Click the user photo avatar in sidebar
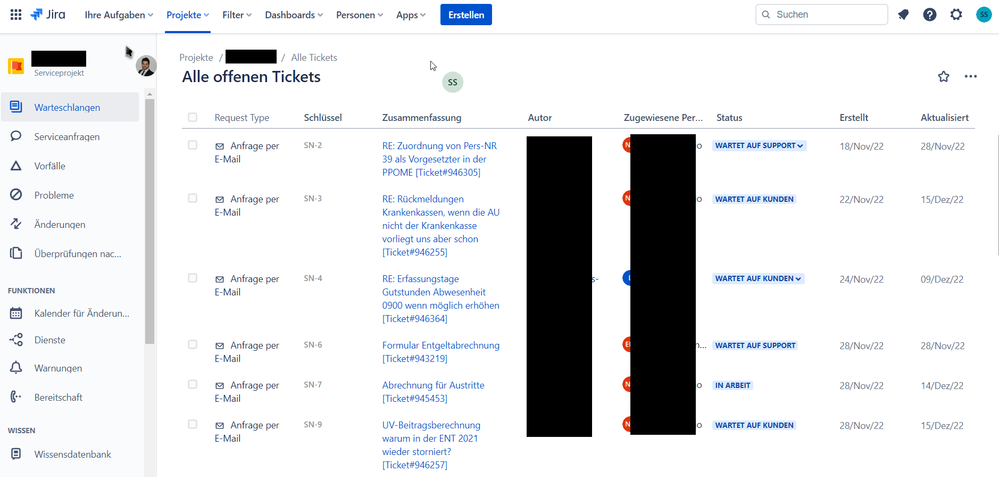 click(146, 66)
